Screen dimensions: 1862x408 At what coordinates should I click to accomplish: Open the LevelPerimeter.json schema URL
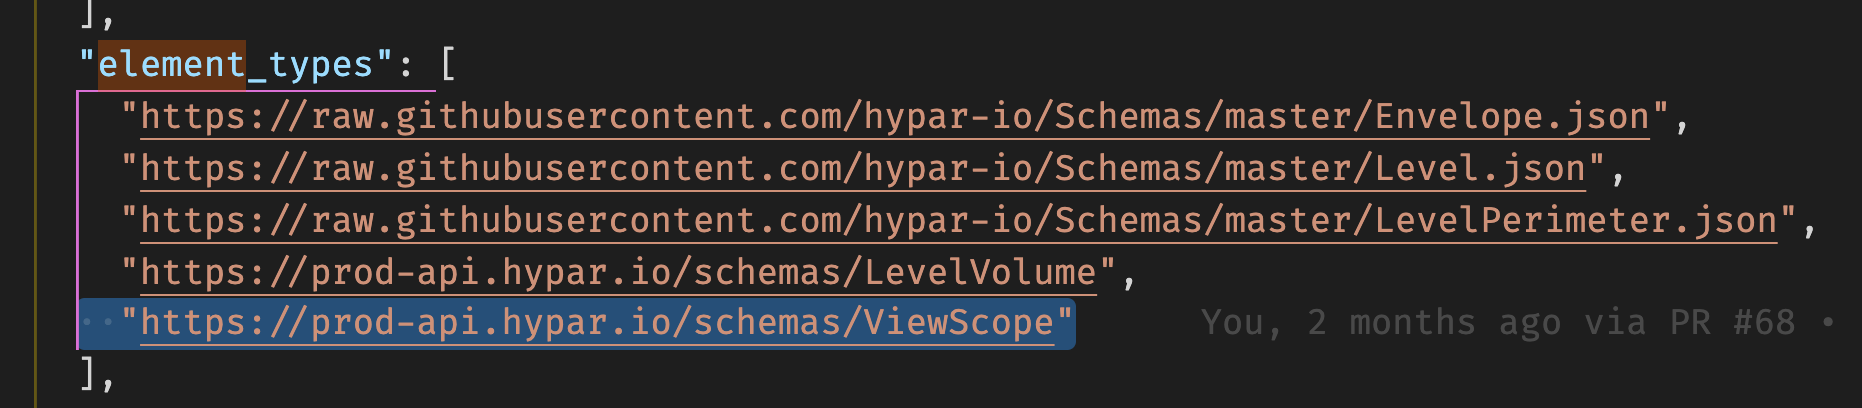(959, 221)
